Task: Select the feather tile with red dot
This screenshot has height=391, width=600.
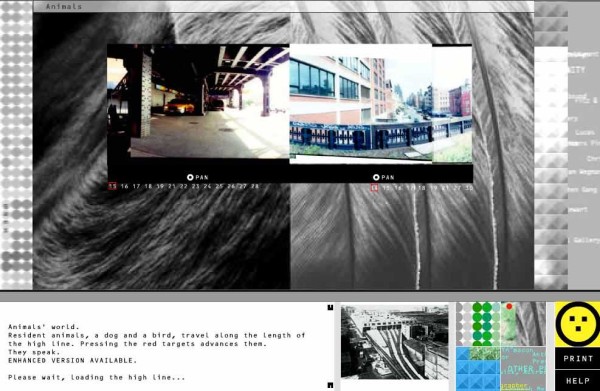Action: [x=523, y=324]
